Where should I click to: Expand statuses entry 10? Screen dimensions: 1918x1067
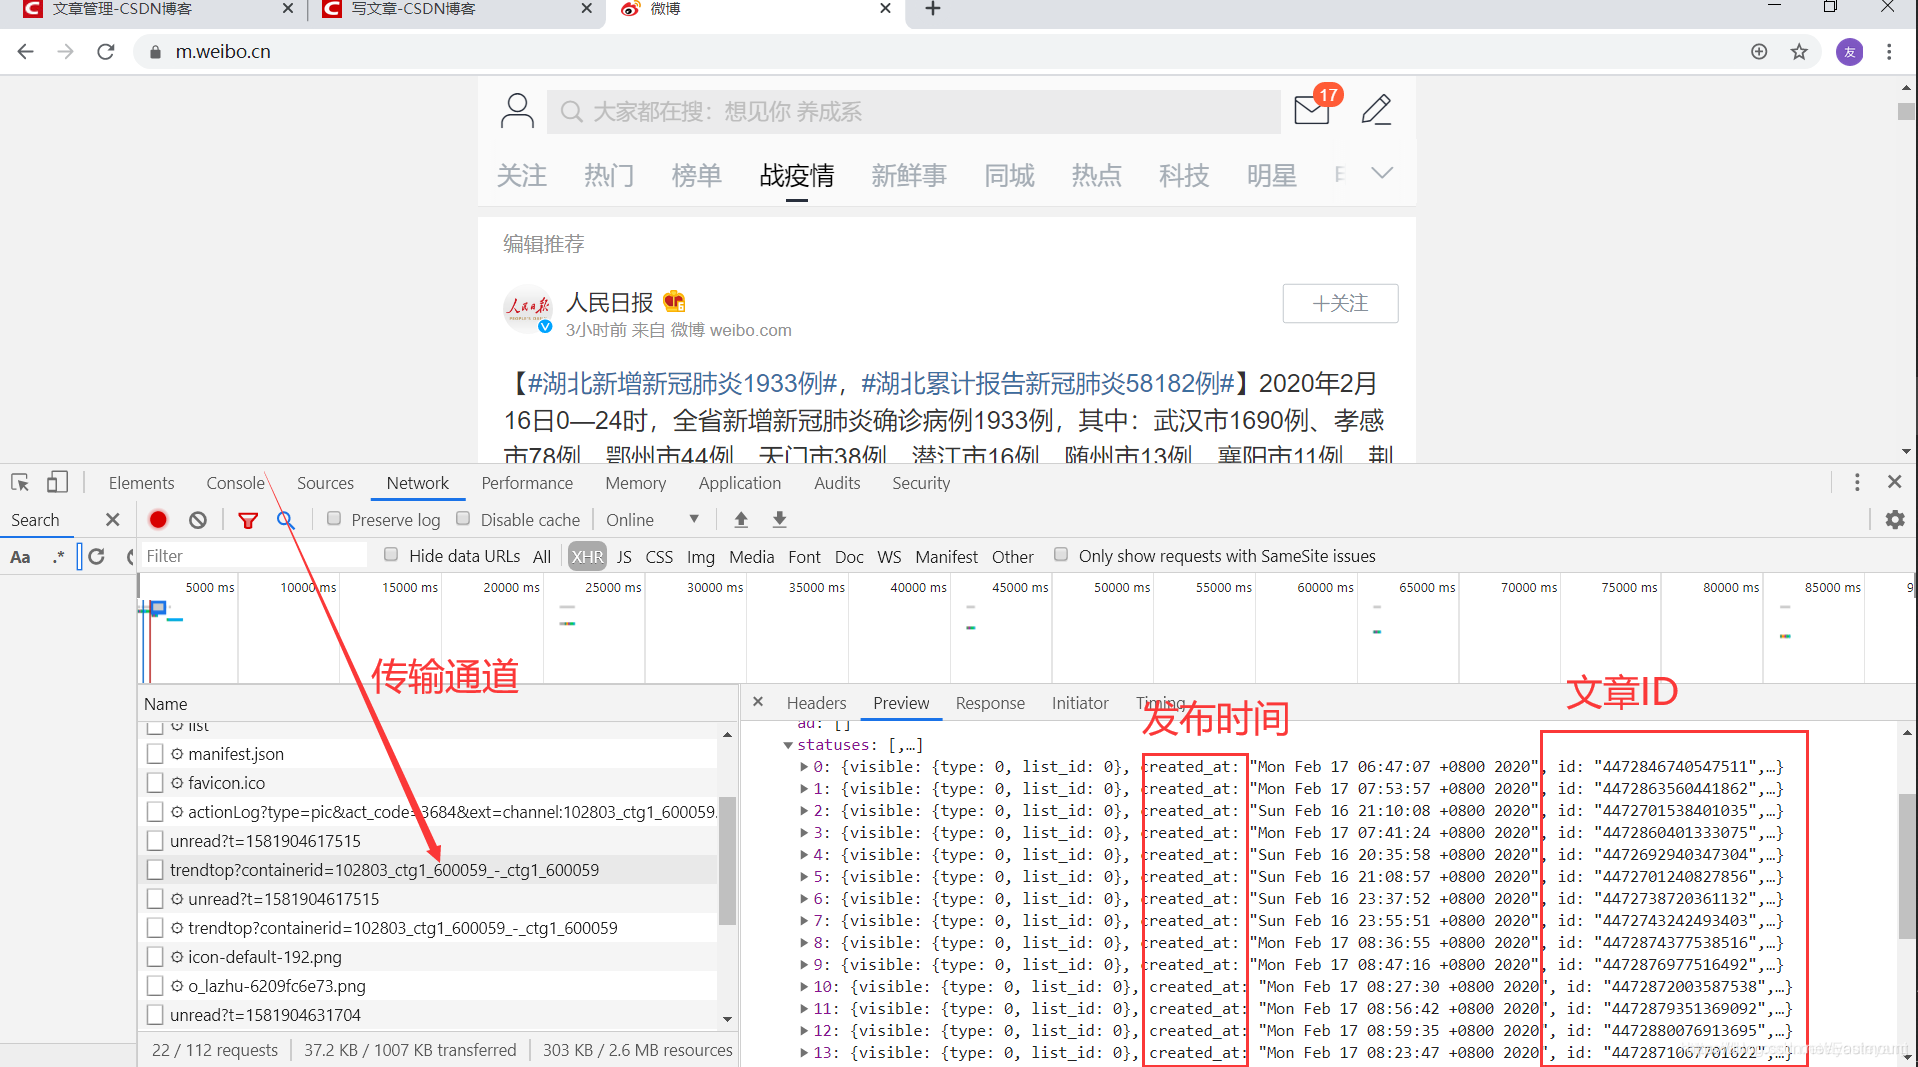coord(804,987)
